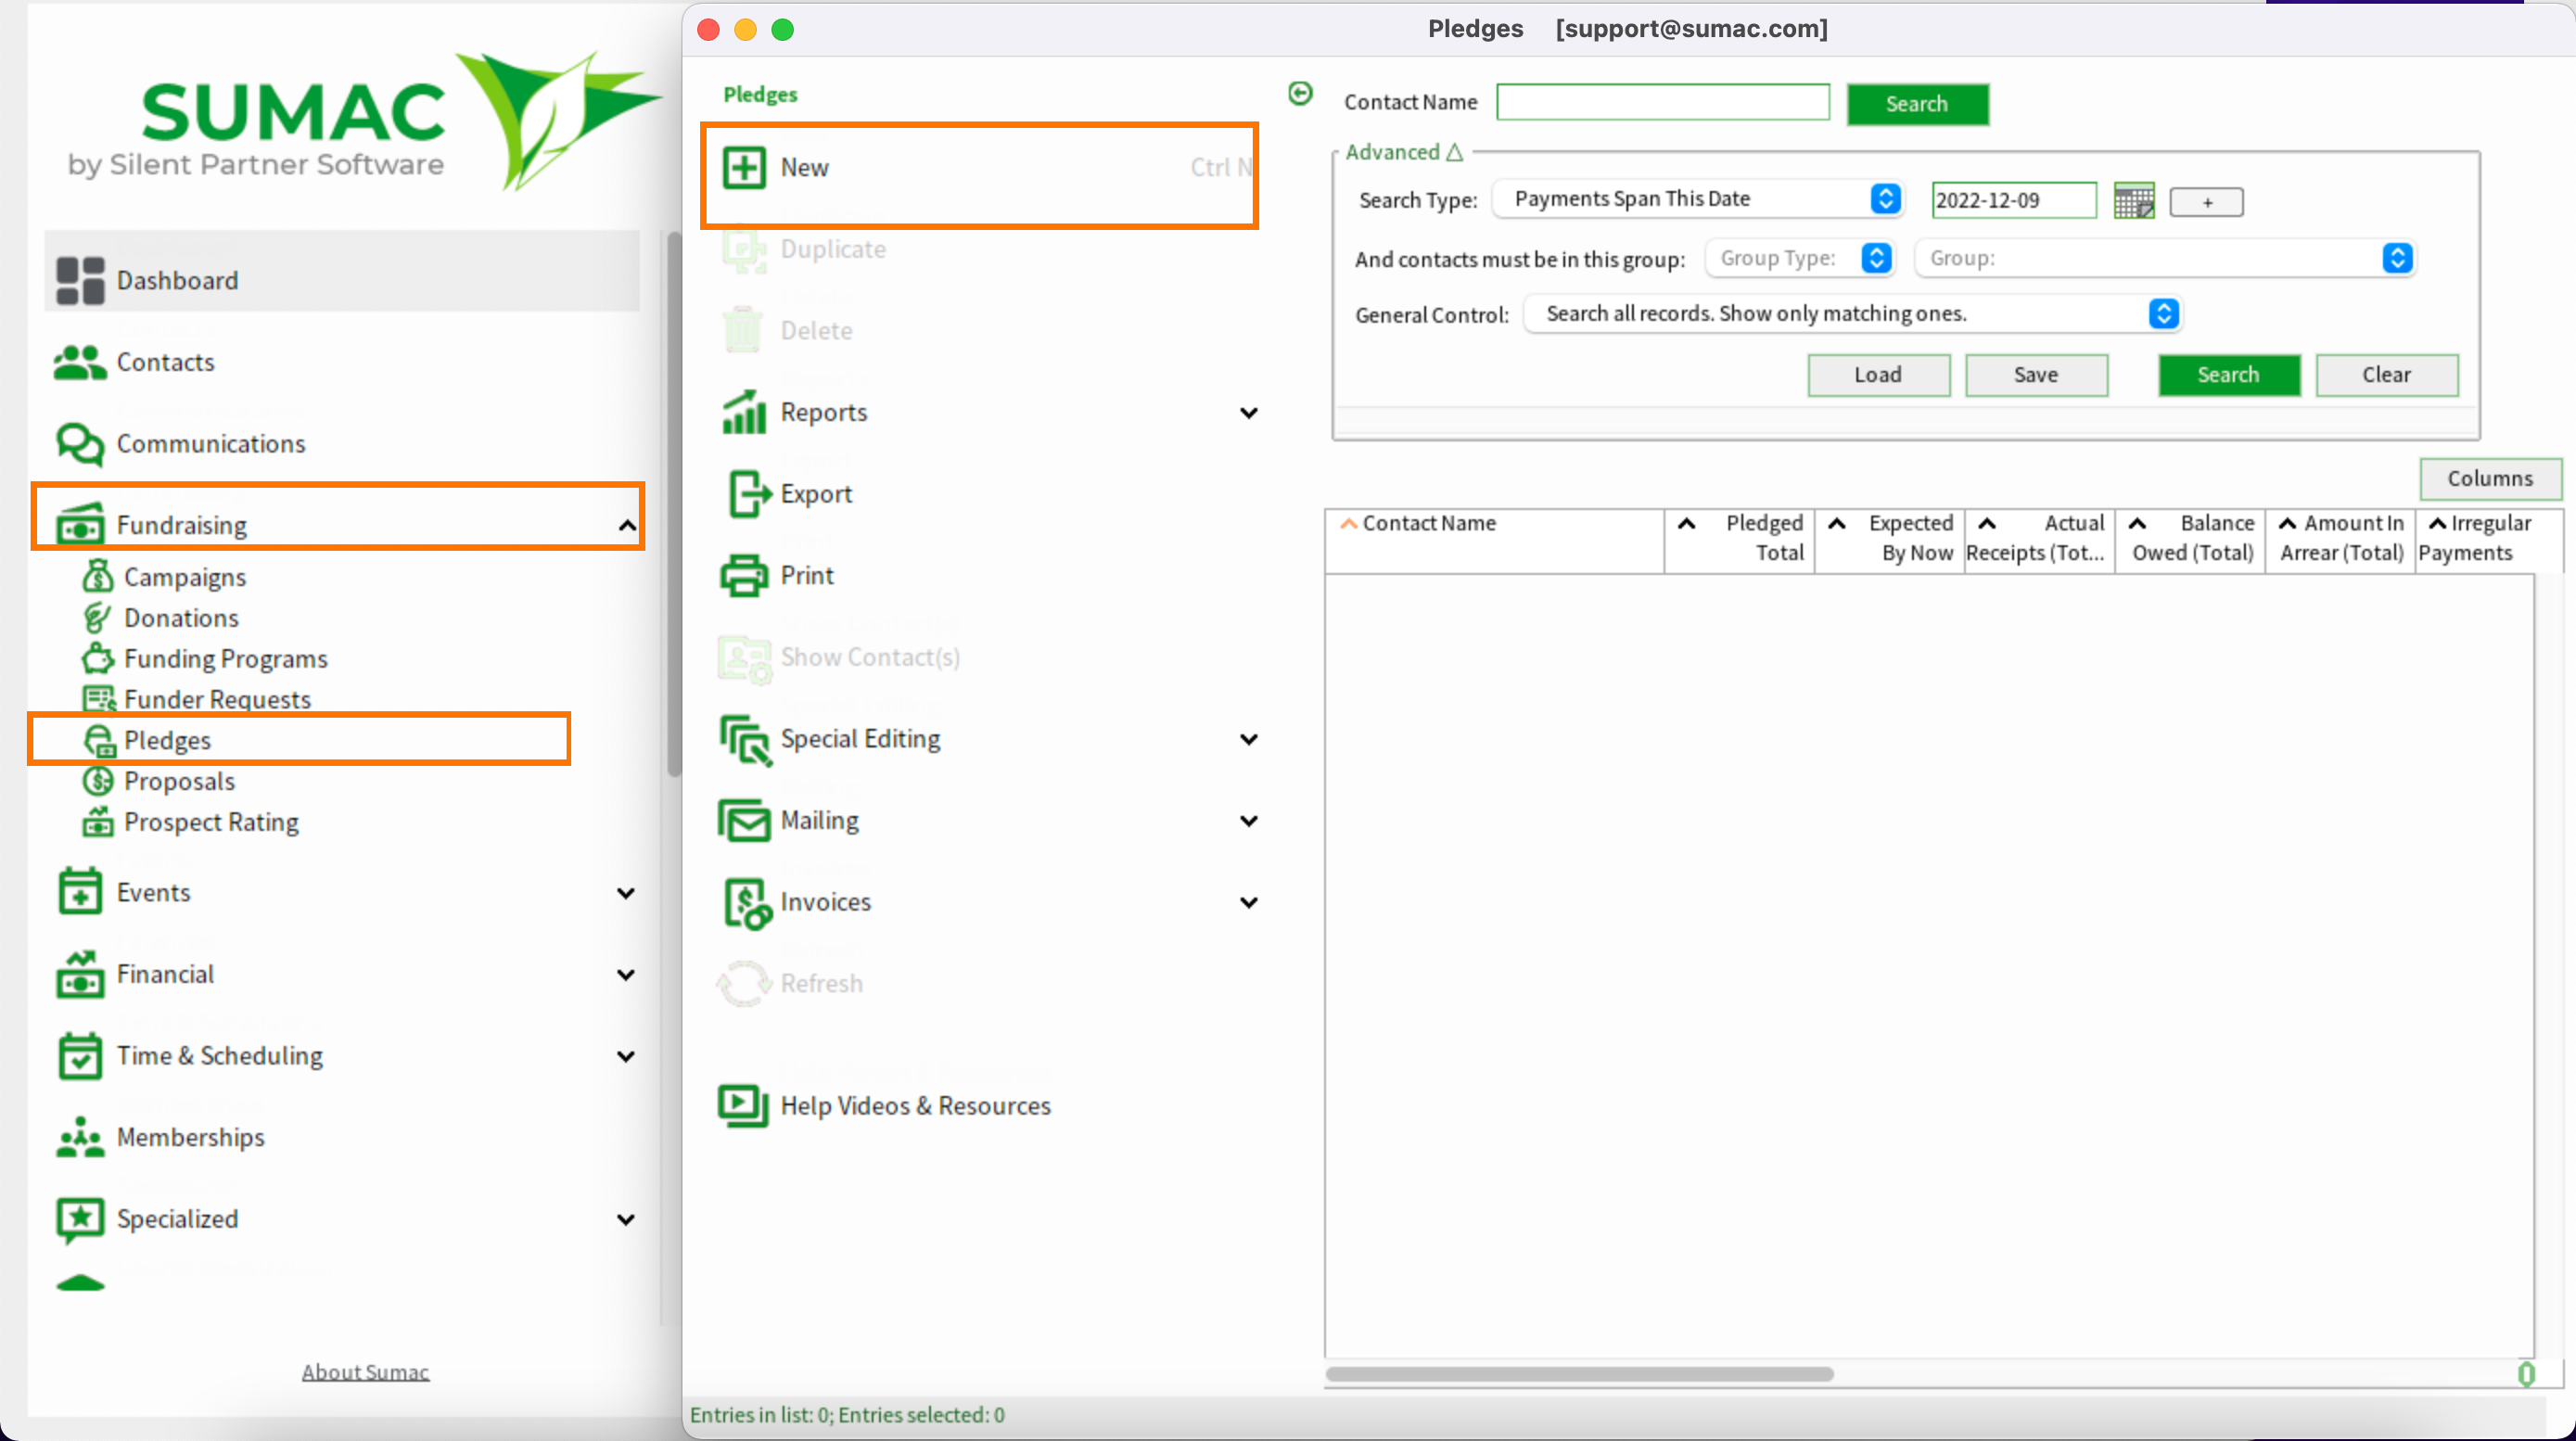Sort by Balance Owed (Total) column
Viewport: 2576px width, 1441px height.
[x=2190, y=540]
